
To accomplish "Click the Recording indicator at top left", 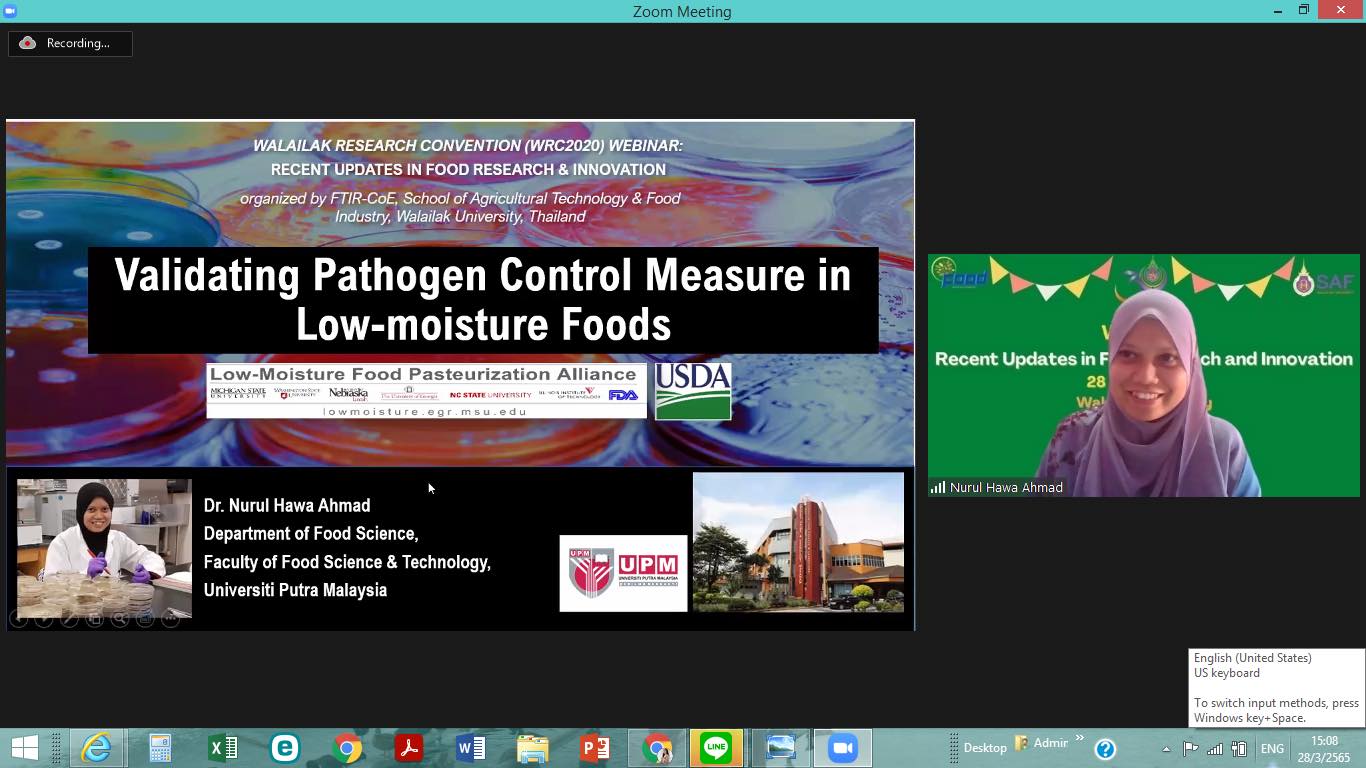I will tap(70, 43).
